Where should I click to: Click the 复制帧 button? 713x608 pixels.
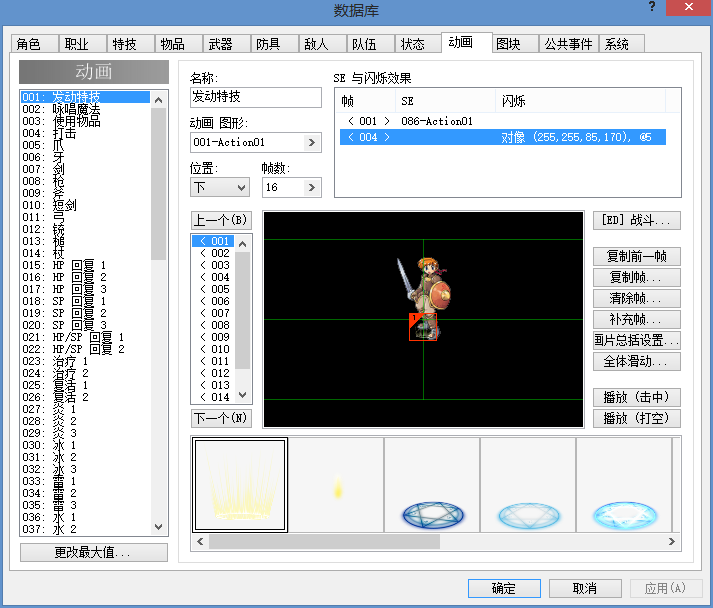click(x=637, y=277)
